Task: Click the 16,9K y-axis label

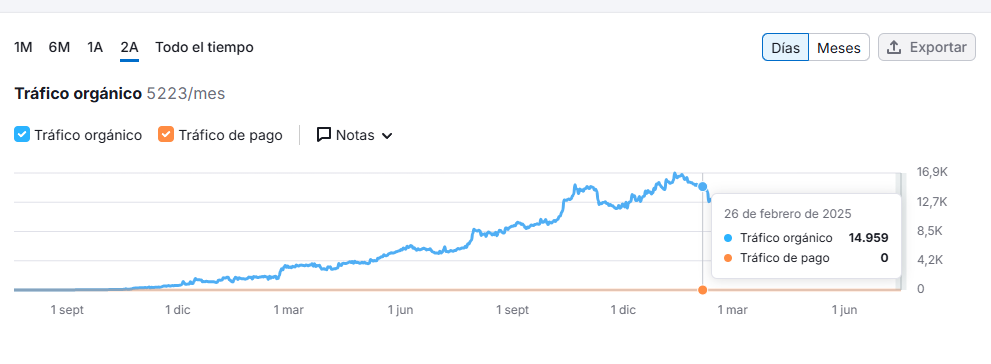Action: pyautogui.click(x=932, y=173)
